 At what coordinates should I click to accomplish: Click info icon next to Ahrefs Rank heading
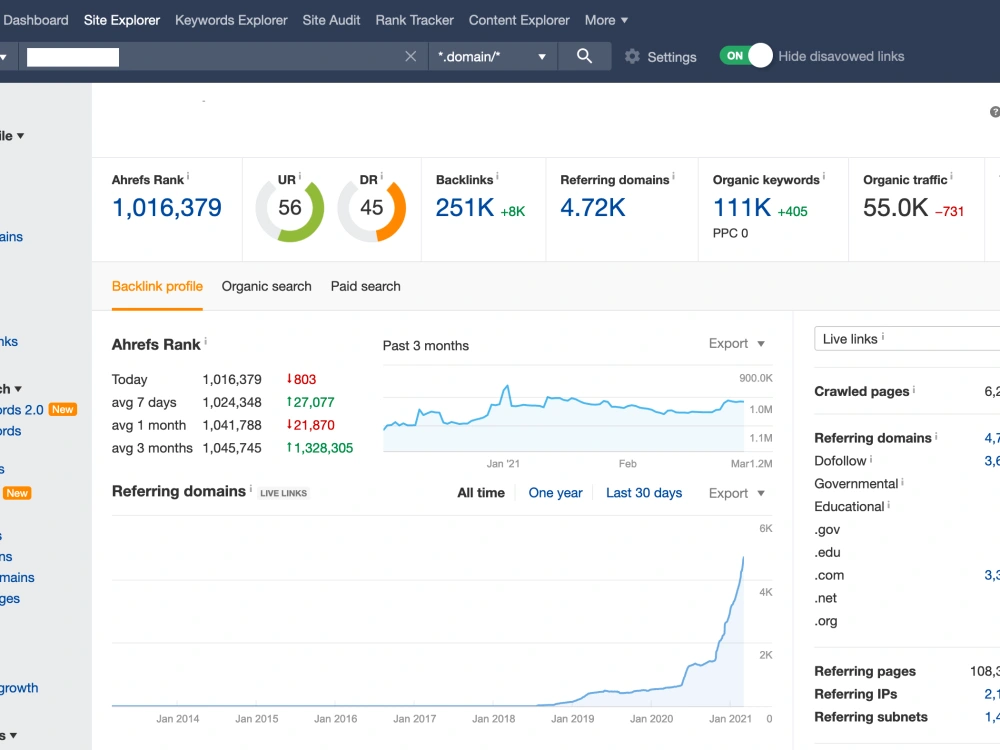205,342
